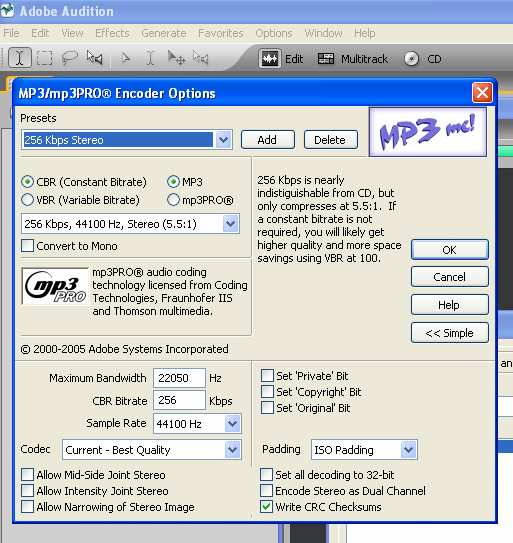The image size is (513, 543).
Task: Check Encode Stereo as Dual Channel
Action: 266,490
